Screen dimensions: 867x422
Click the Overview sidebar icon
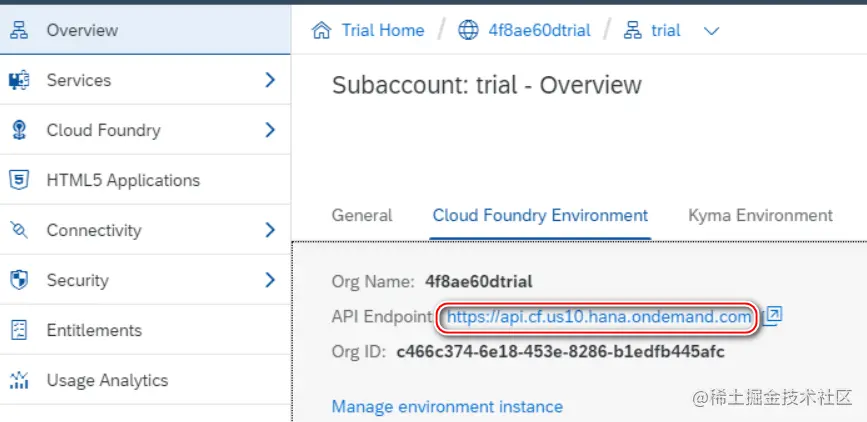tap(19, 30)
